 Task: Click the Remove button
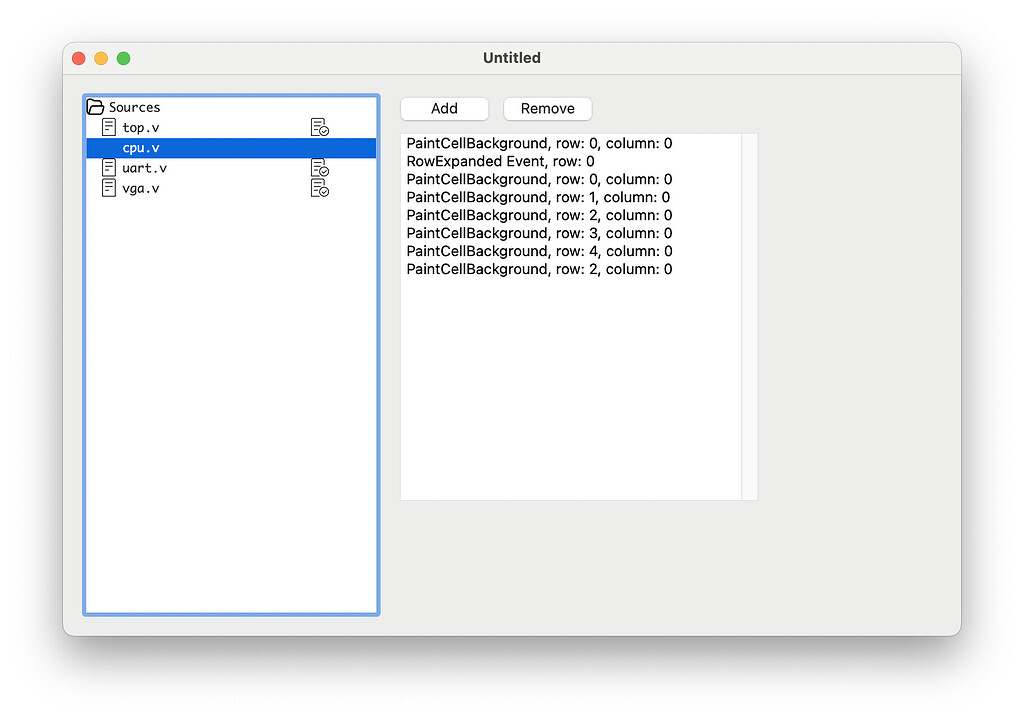tap(547, 108)
